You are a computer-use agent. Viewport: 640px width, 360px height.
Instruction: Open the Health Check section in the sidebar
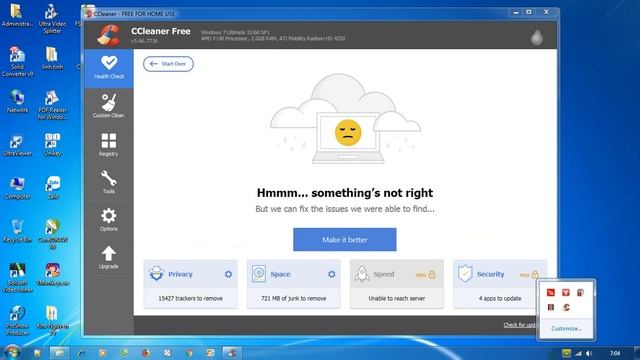(x=109, y=68)
